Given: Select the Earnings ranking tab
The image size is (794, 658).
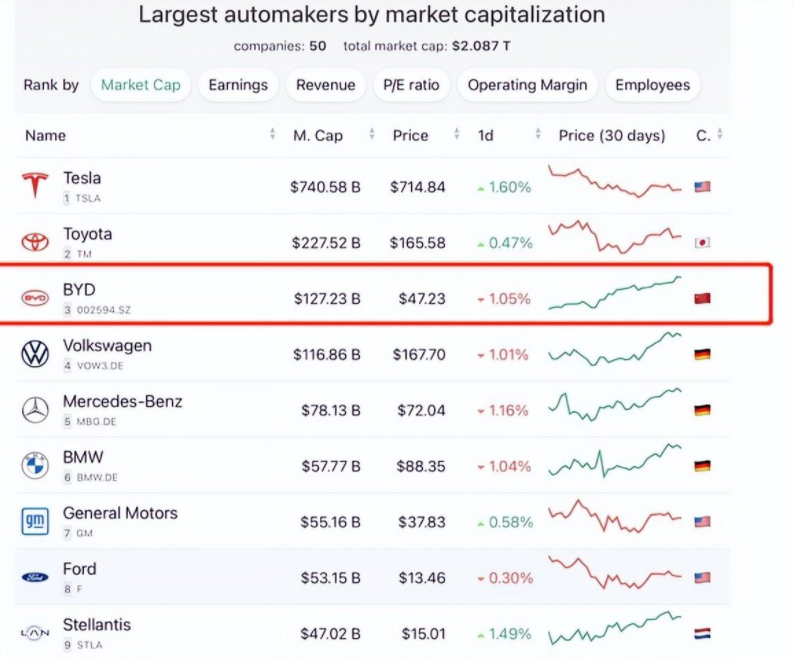Looking at the screenshot, I should click(238, 85).
